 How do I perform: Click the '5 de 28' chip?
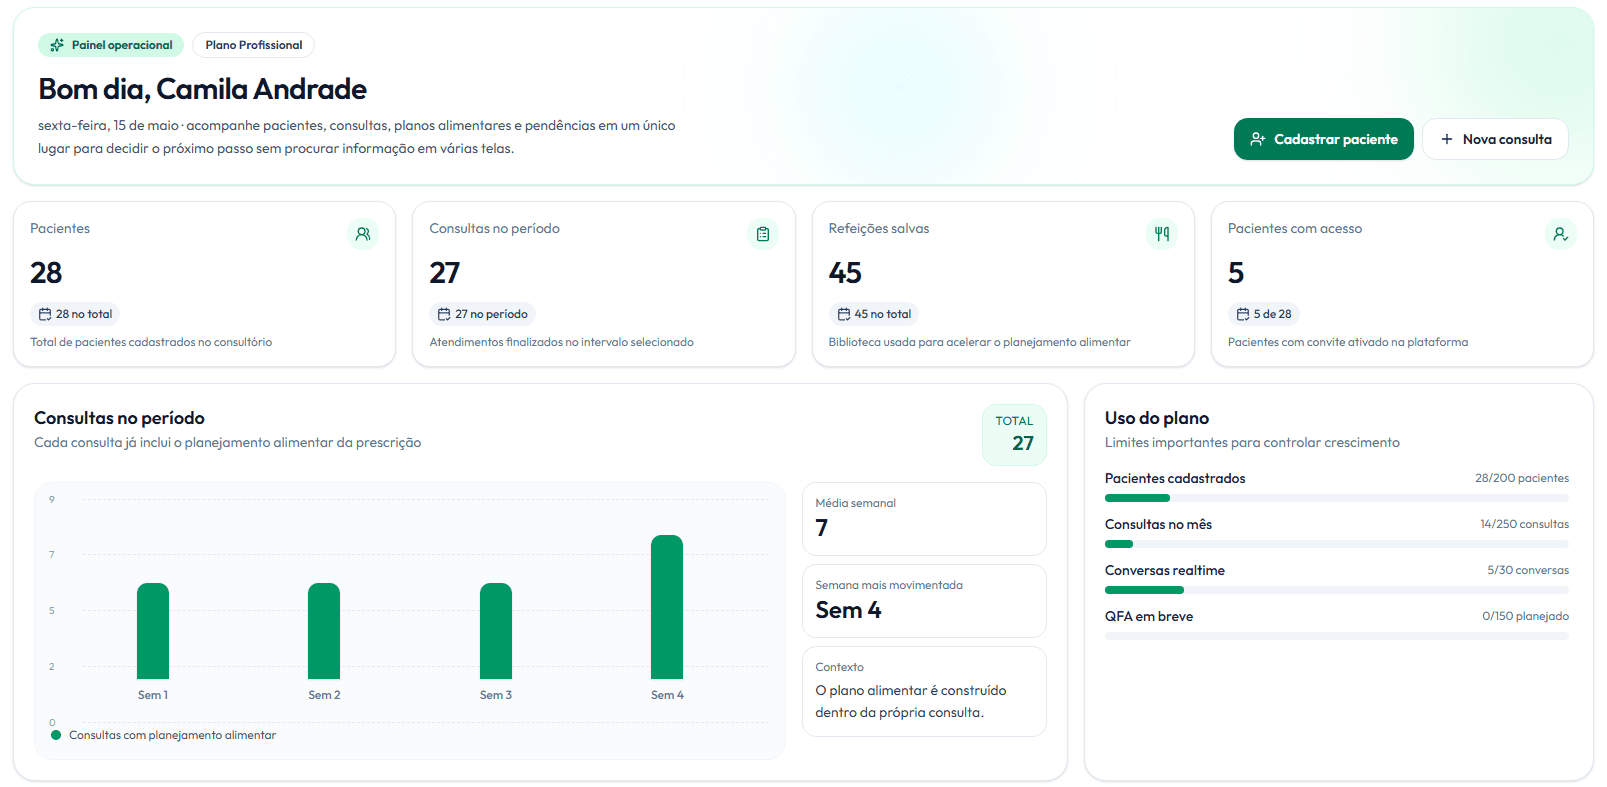1263,314
